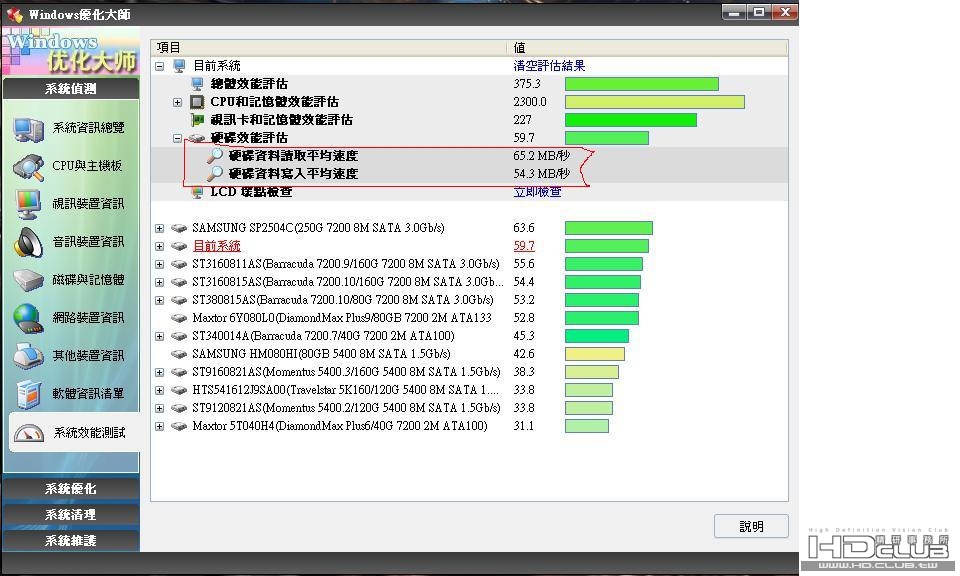Close the Windows優化大師 window
The height and width of the screenshot is (576, 960).
[x=784, y=12]
